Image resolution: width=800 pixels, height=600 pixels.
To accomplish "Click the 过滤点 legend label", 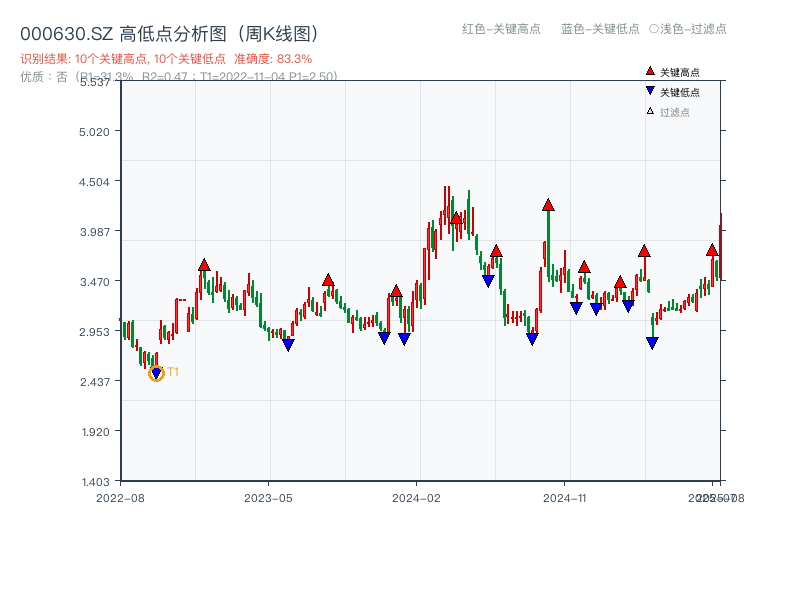I will 674,112.
